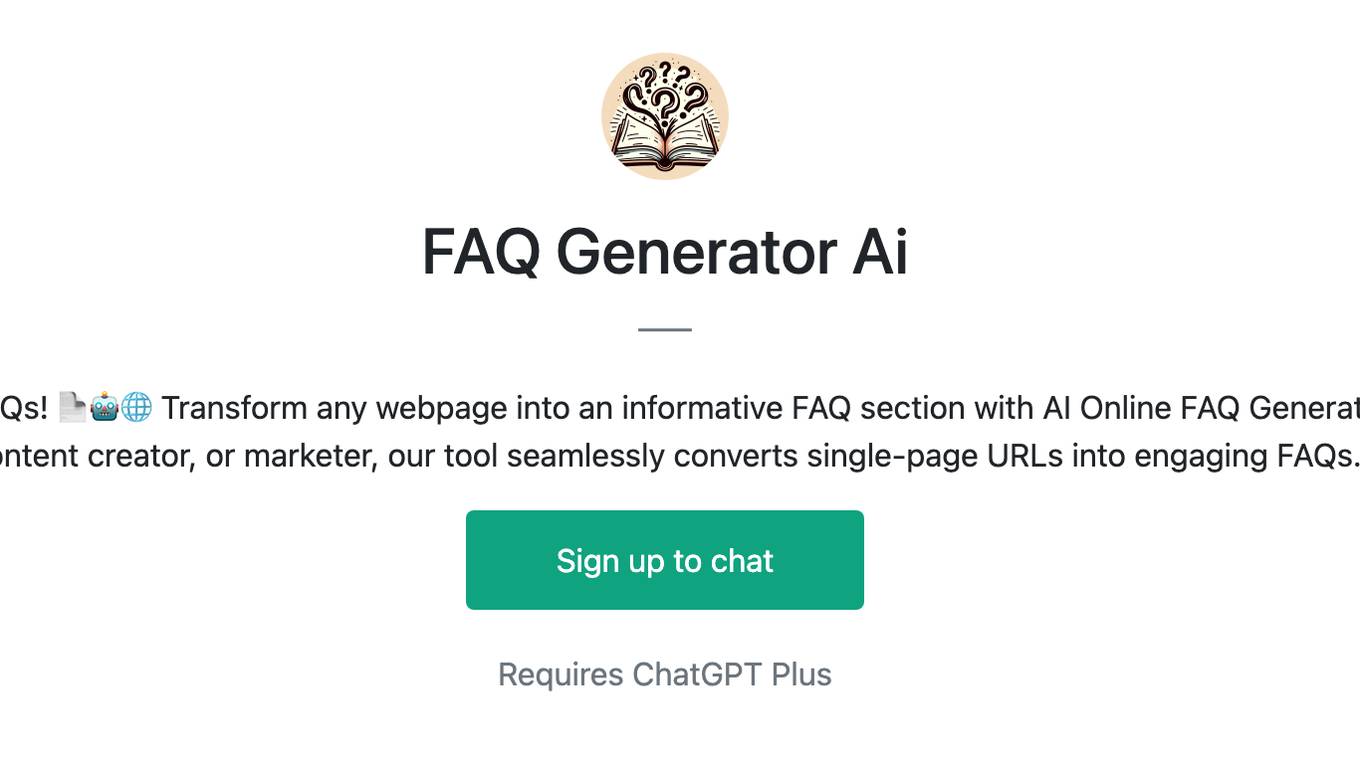The image size is (1360, 764).
Task: Click the Ai word ending the title
Action: pos(880,251)
